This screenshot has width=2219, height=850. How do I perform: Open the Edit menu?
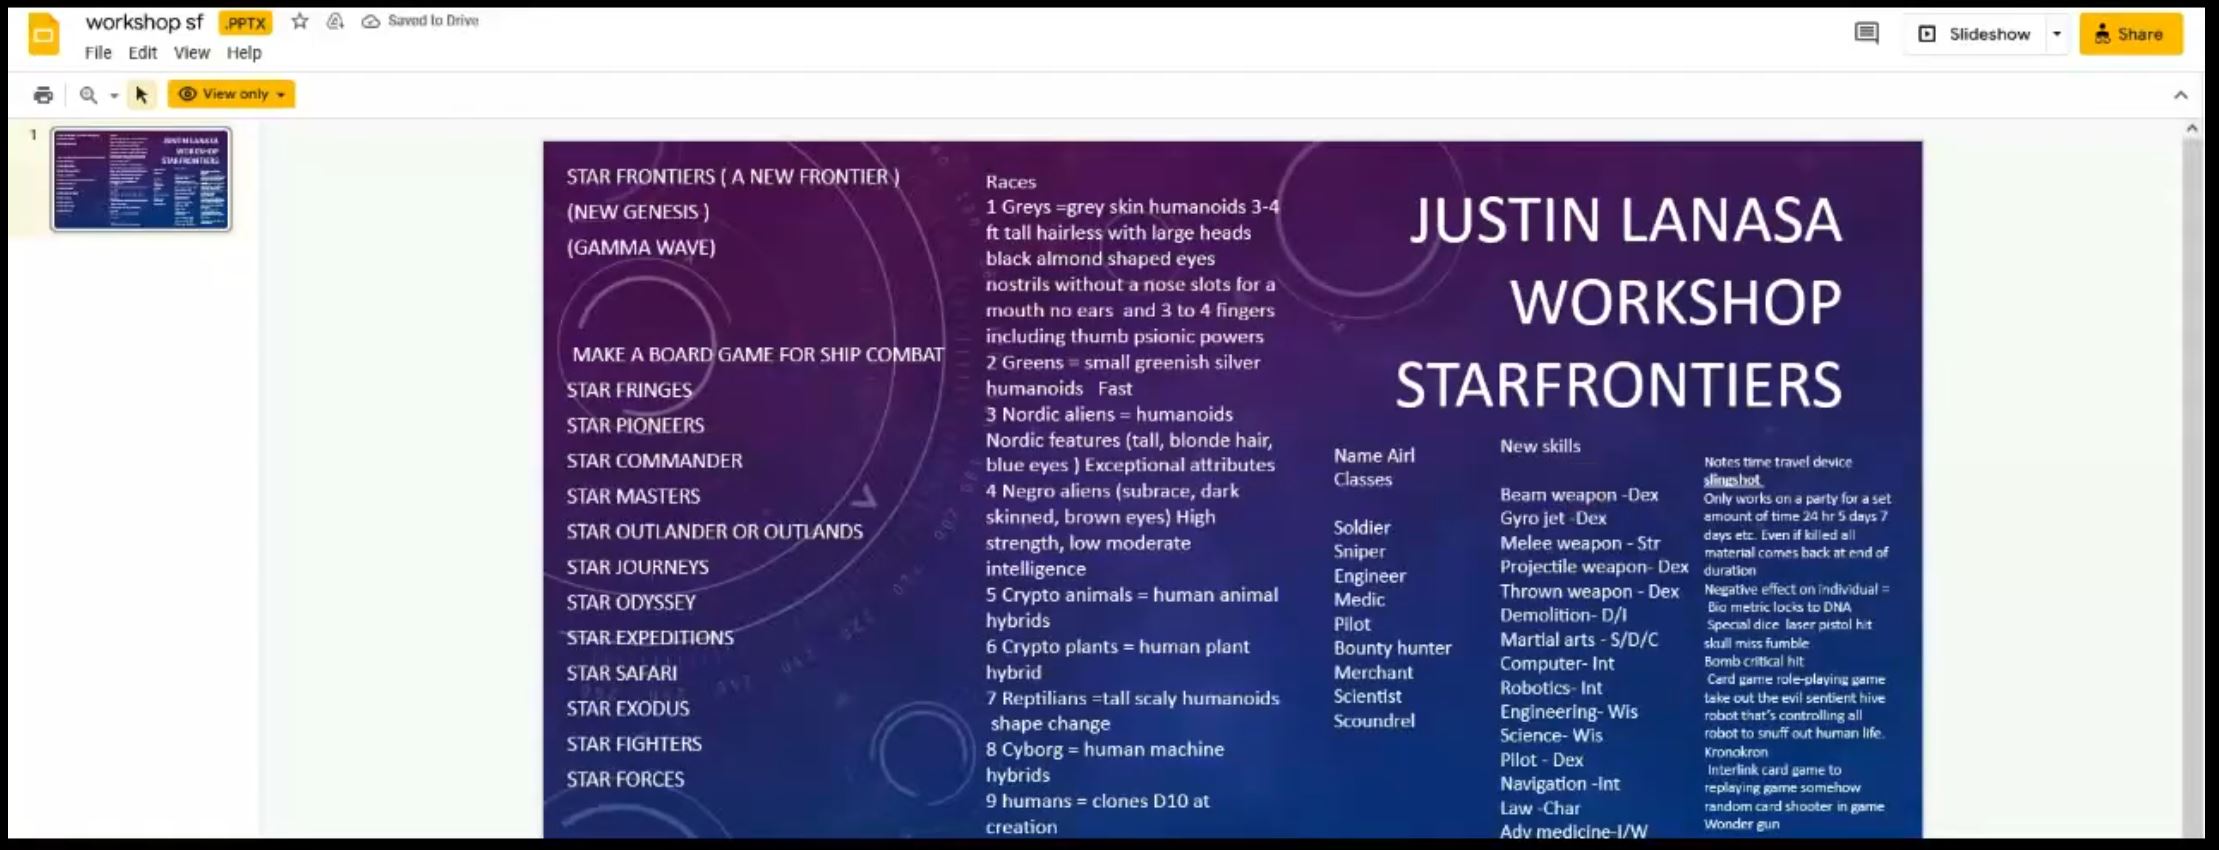142,53
